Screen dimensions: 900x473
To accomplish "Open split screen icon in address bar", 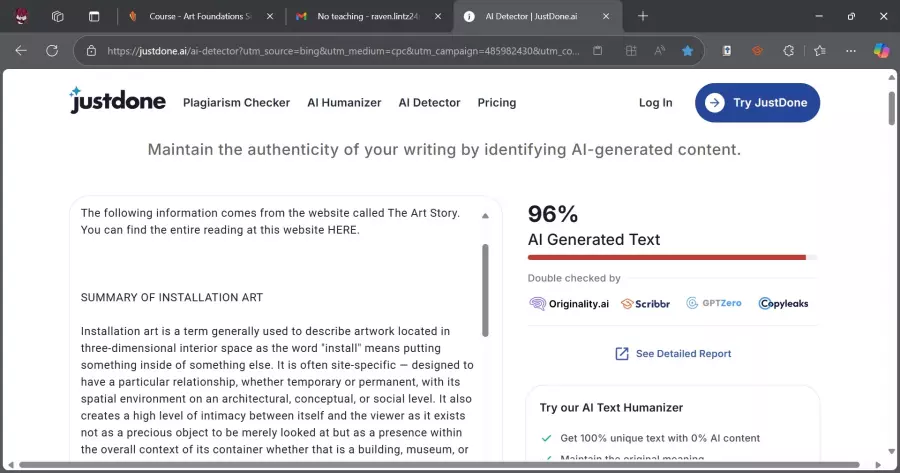I will coord(631,51).
